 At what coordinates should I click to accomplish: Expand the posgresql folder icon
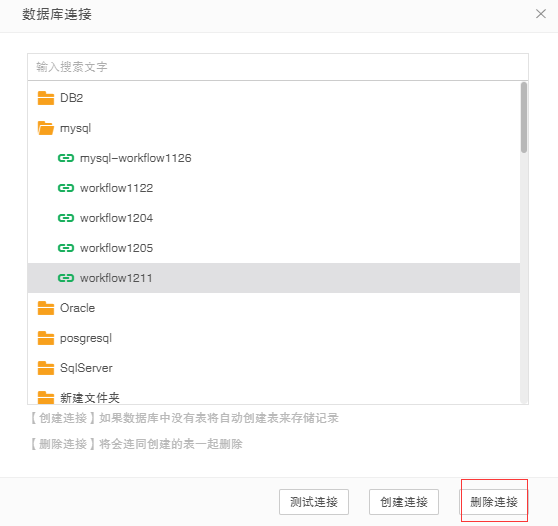point(46,338)
